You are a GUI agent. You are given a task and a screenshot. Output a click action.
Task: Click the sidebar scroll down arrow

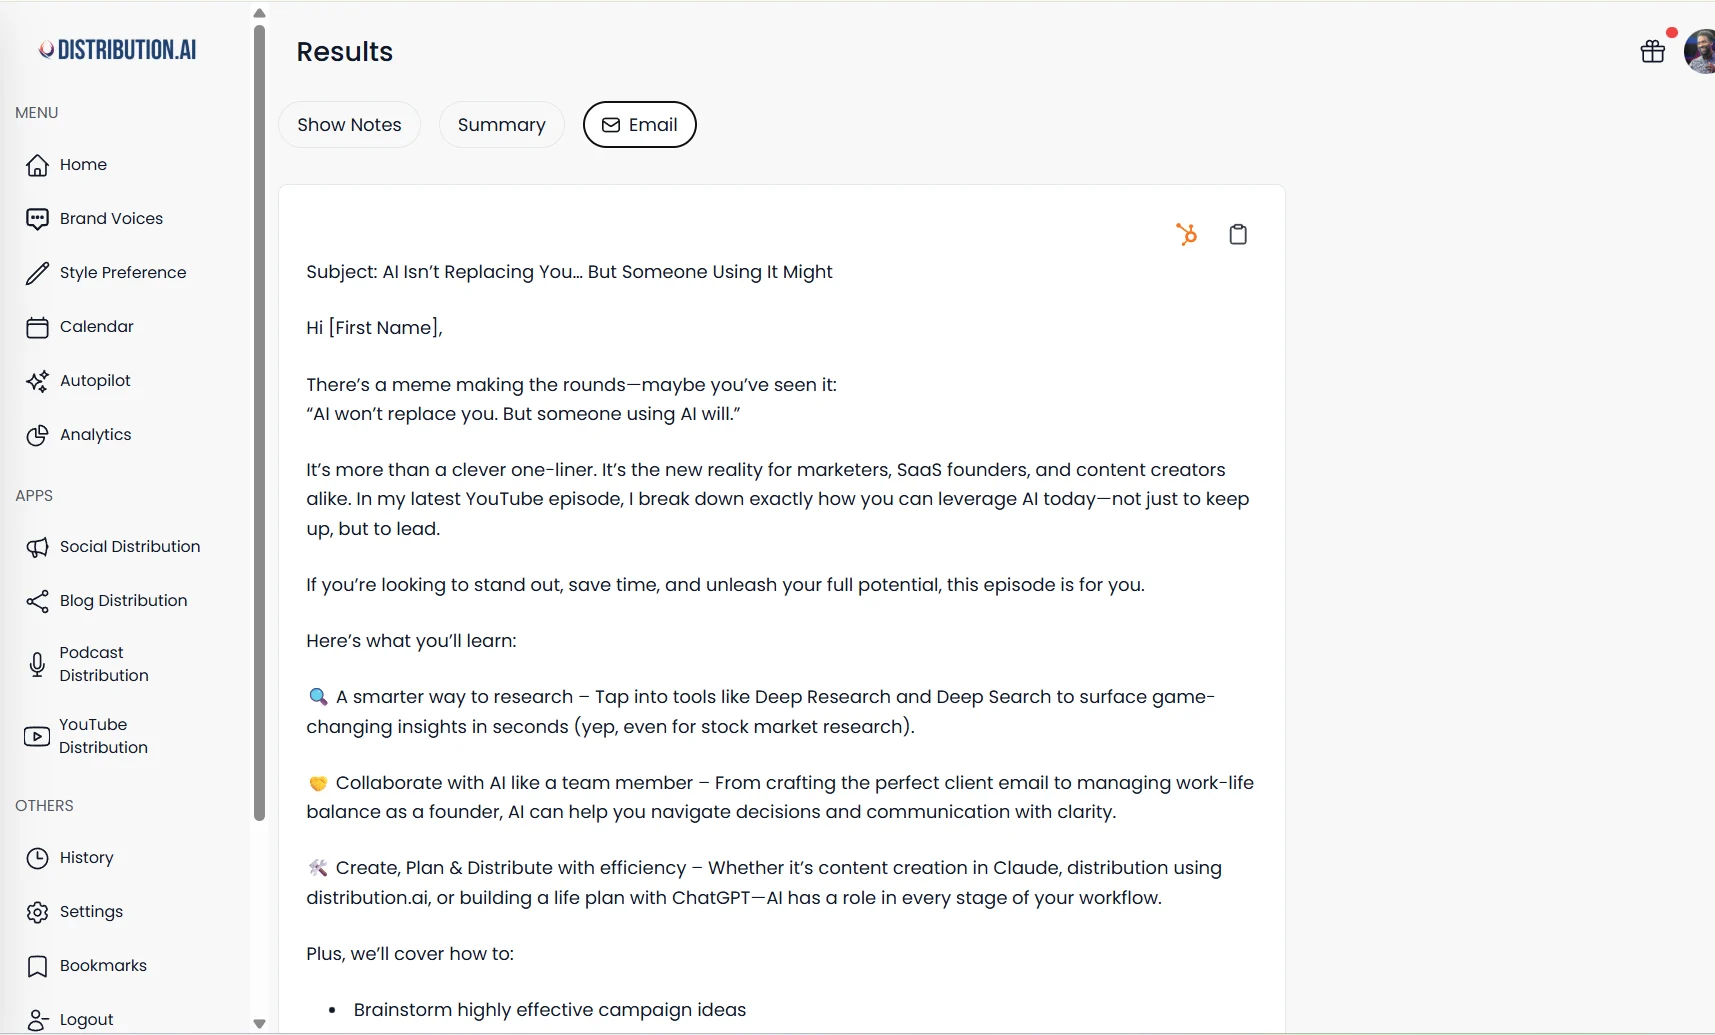pyautogui.click(x=260, y=1024)
